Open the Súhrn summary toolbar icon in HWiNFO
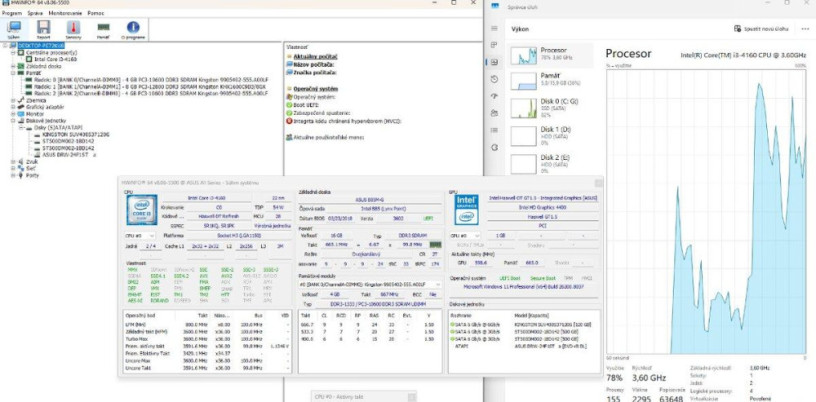Screen dimensions: 816x402 (14, 30)
